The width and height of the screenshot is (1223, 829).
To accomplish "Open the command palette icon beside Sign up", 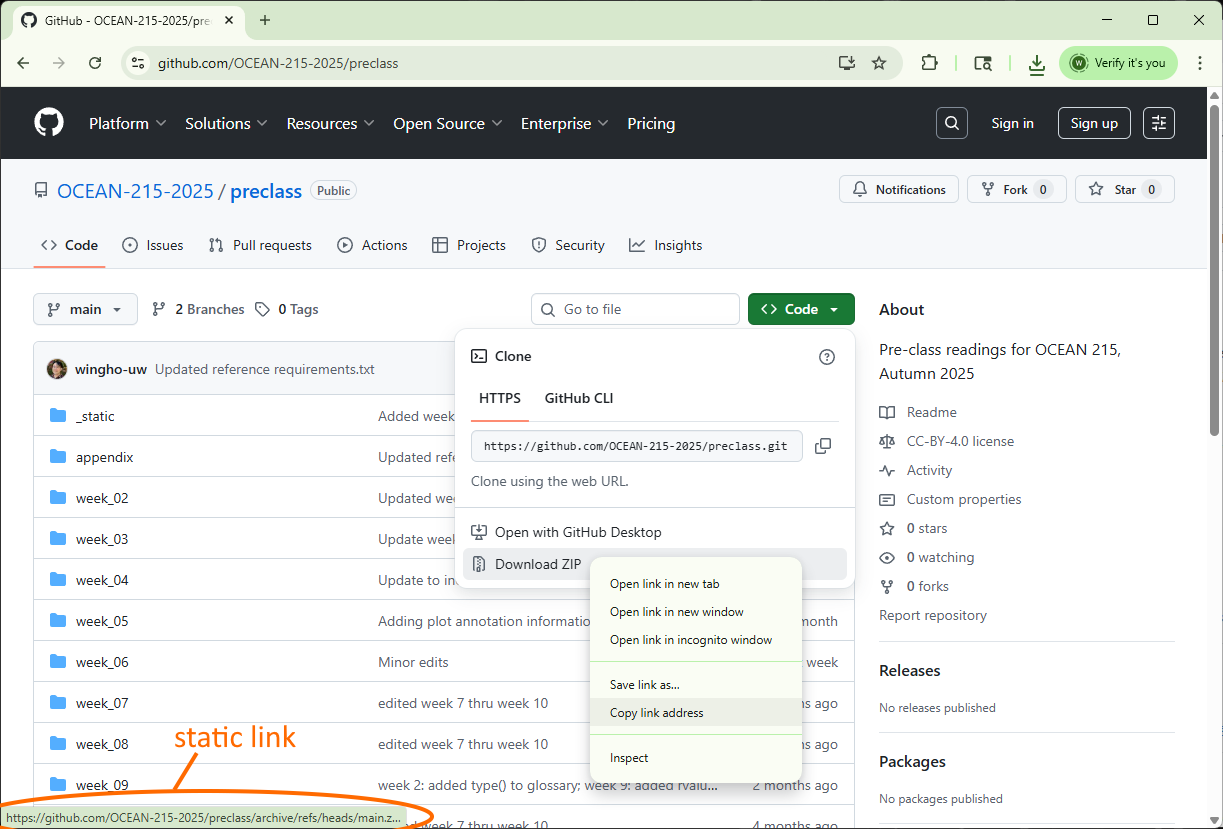I will 1158,122.
